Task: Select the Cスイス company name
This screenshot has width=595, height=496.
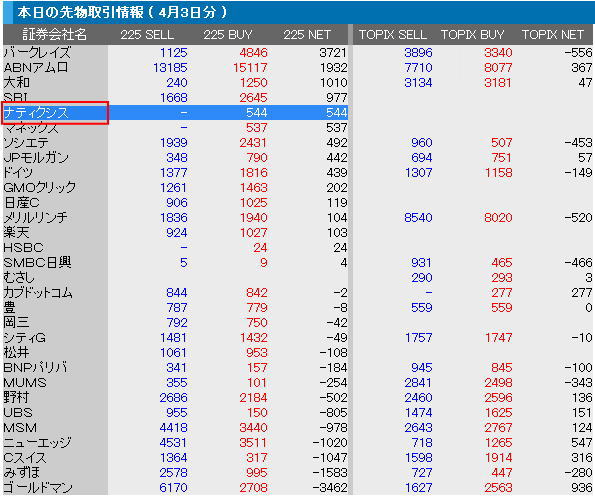Action: 25,458
